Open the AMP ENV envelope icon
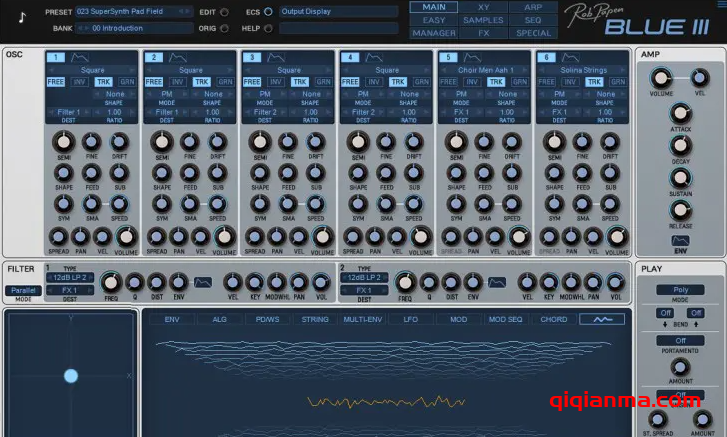Viewport: 727px width, 437px height. [680, 240]
